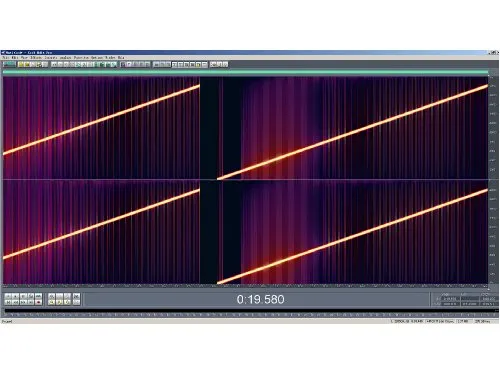The image size is (500, 375).
Task: Open the Effects menu
Action: (36, 58)
